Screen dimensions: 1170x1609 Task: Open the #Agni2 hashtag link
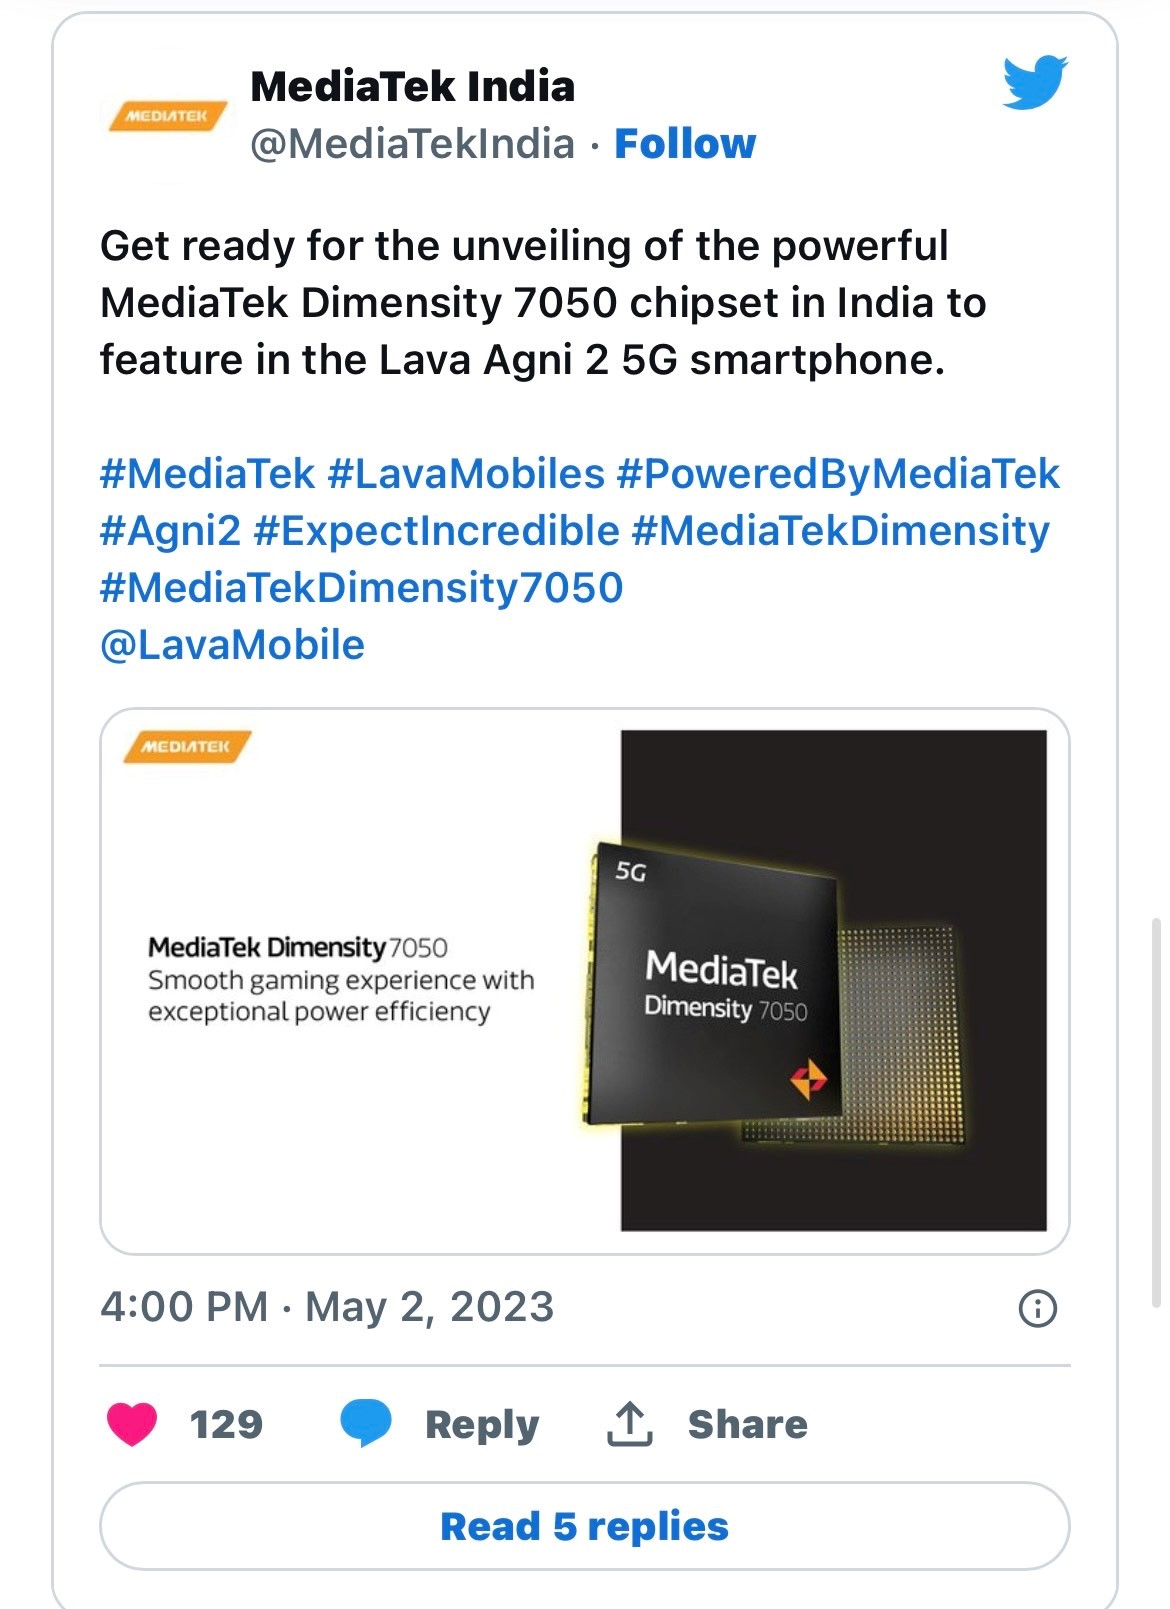pos(170,530)
